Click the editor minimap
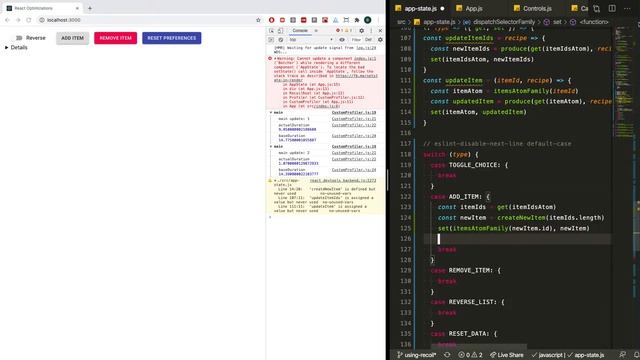 (x=624, y=82)
